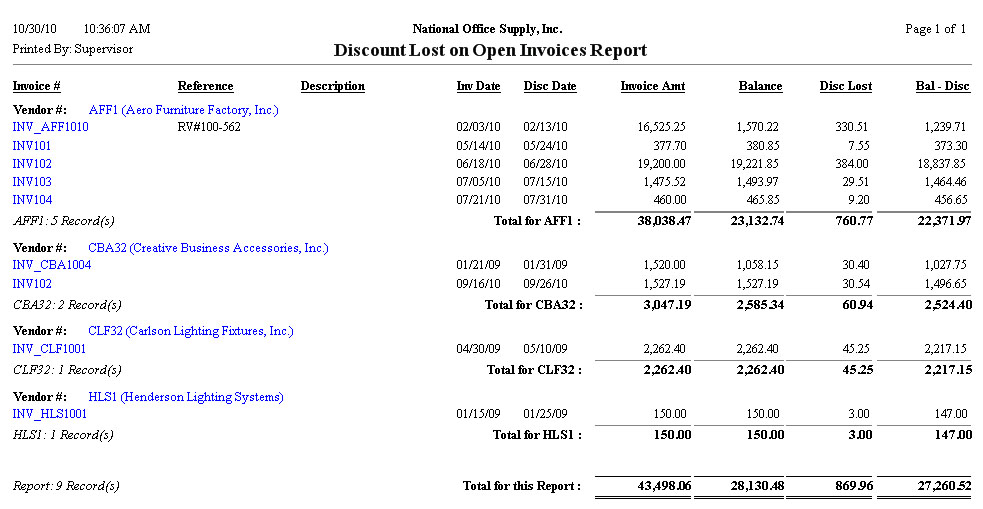Click INV102 under Creative Business Accessories vendor

[32, 283]
